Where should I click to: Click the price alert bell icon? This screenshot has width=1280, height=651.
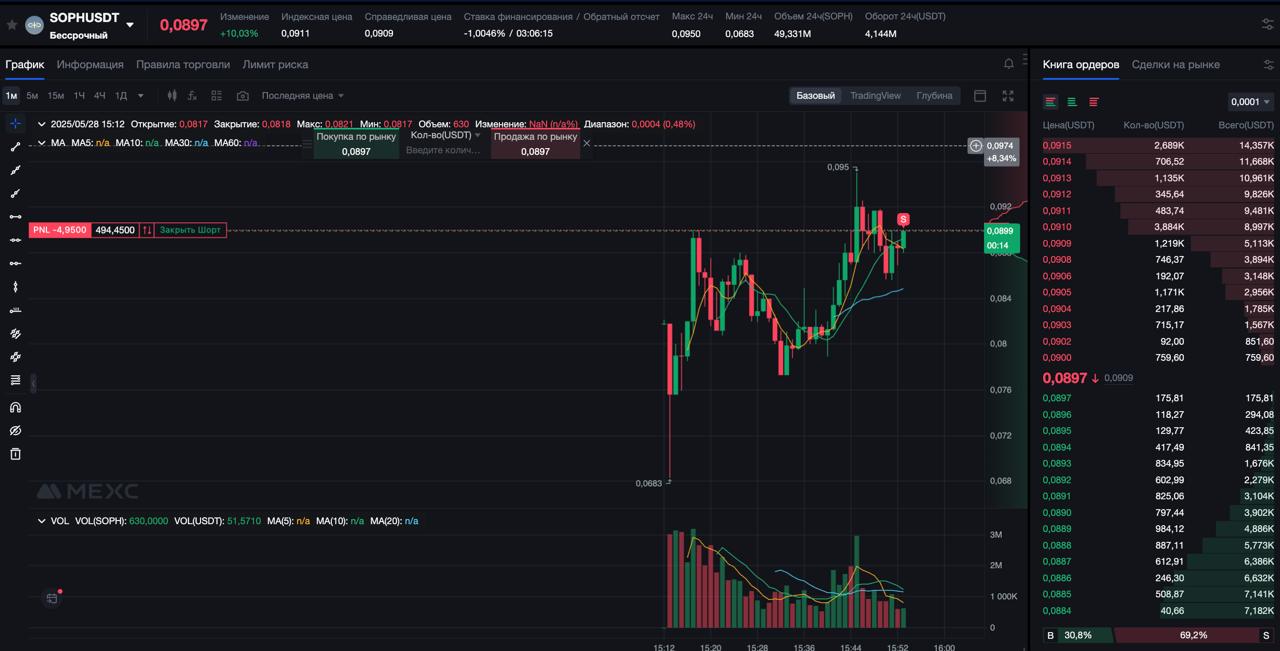click(x=1008, y=64)
